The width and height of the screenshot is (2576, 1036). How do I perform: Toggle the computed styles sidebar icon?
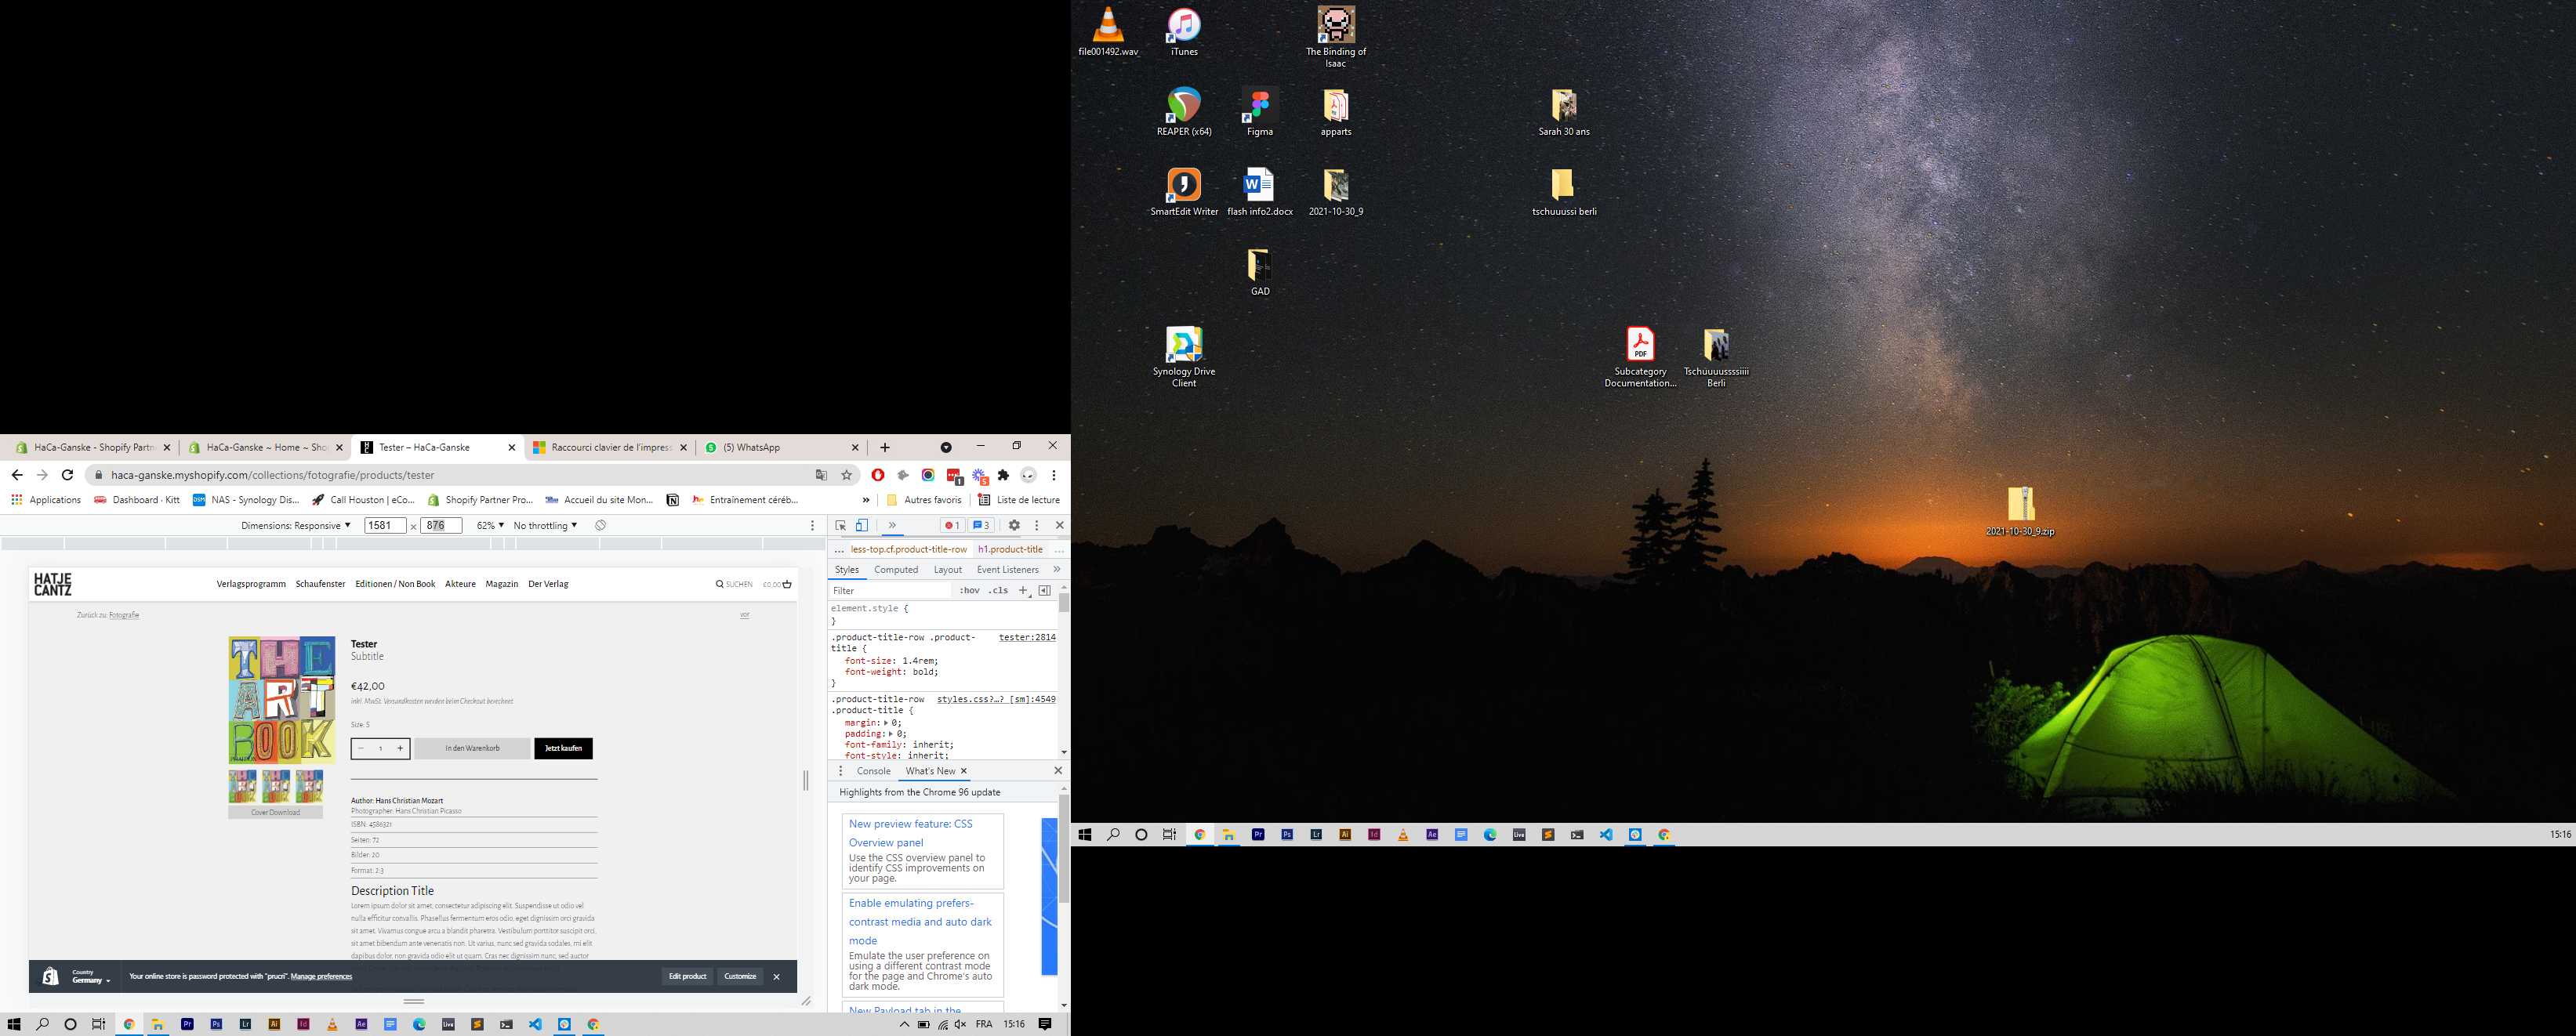(1044, 590)
